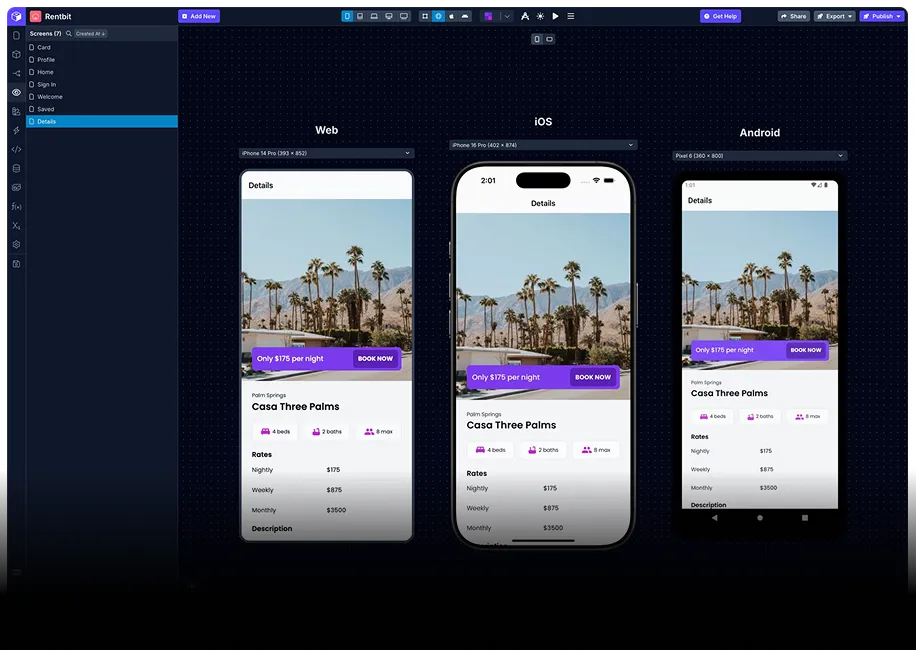Open the Pixel 6 device selector
Viewport: 916px width, 650px height.
(x=758, y=155)
